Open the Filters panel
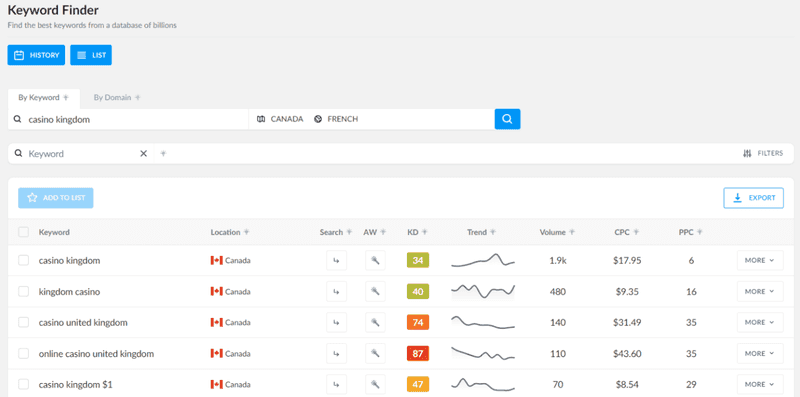 click(763, 153)
